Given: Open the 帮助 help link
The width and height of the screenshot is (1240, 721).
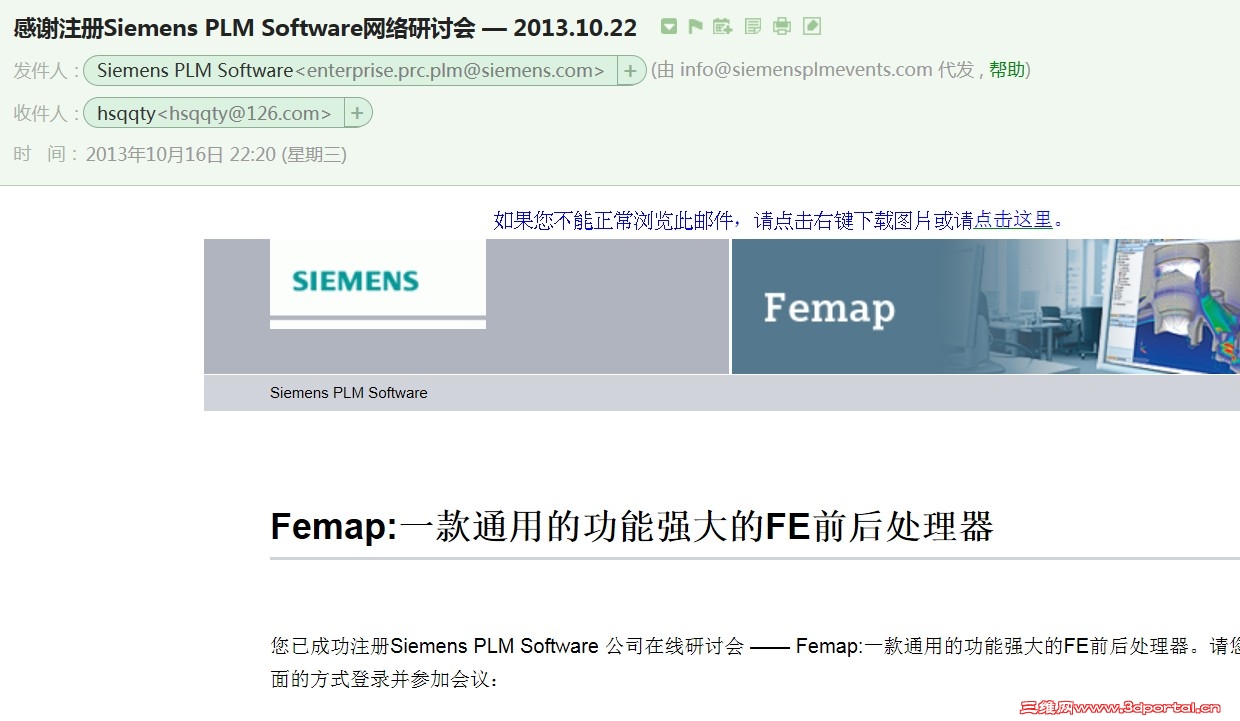Looking at the screenshot, I should tap(1007, 70).
